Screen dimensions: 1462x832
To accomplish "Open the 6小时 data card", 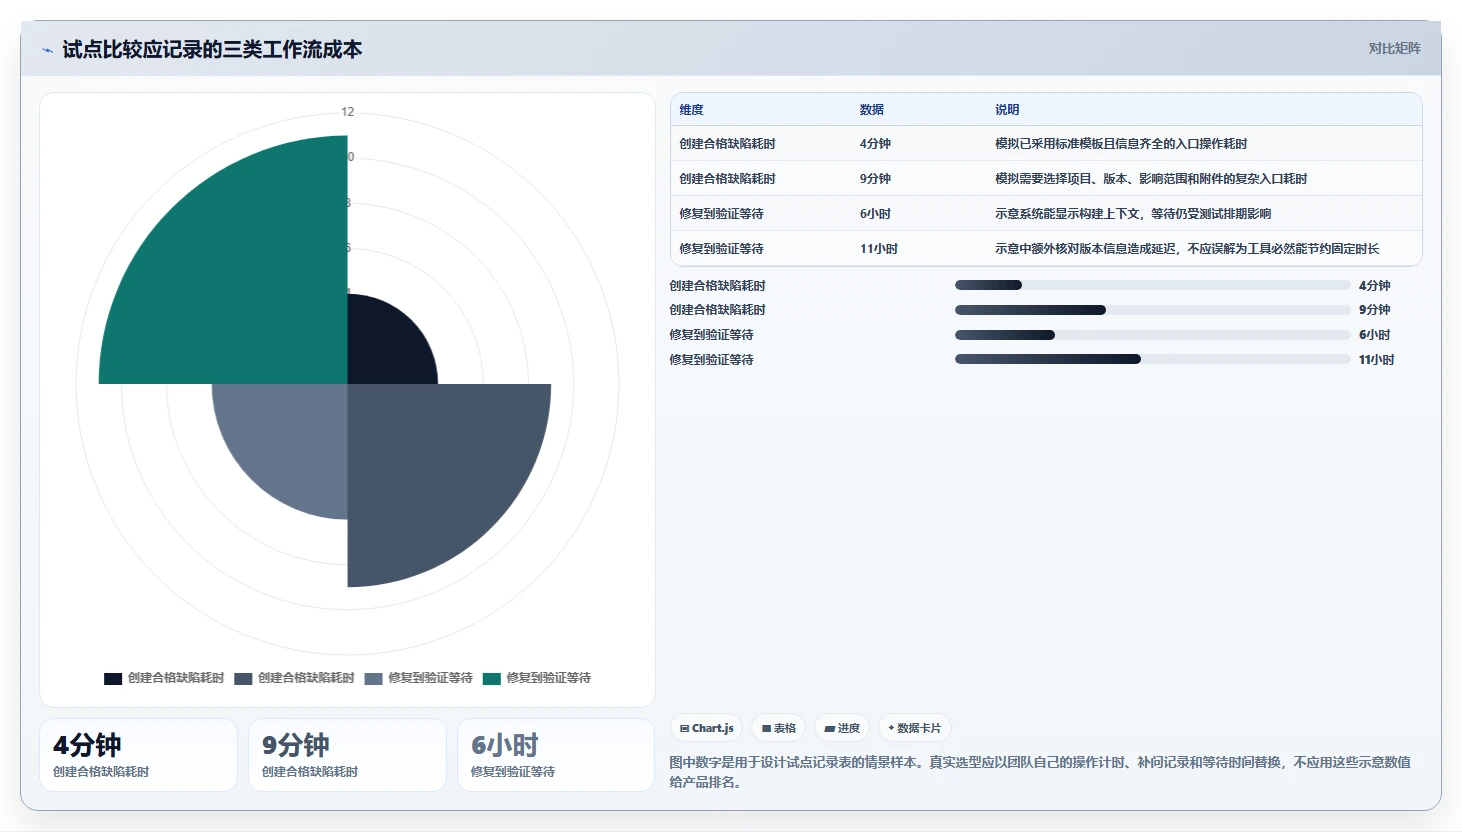I will (556, 755).
